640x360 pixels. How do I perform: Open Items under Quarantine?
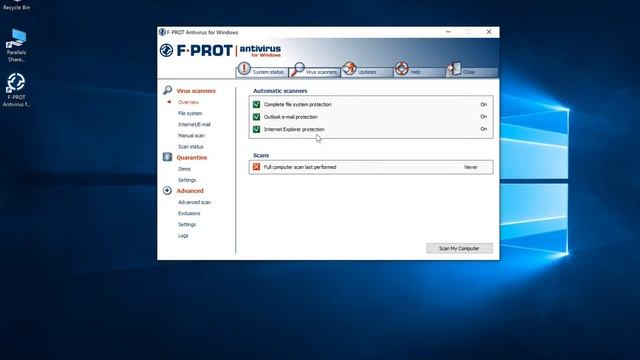click(x=184, y=169)
